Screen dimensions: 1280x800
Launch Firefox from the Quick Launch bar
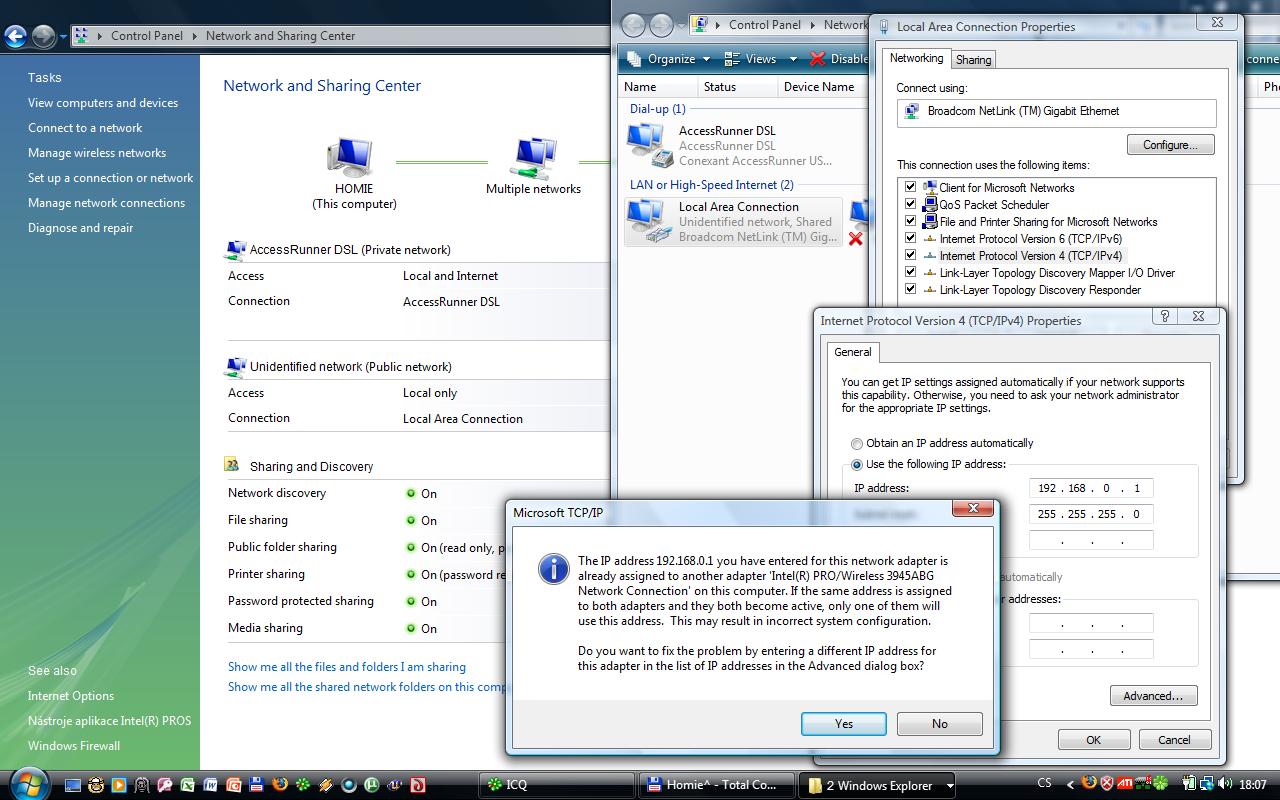[x=279, y=785]
